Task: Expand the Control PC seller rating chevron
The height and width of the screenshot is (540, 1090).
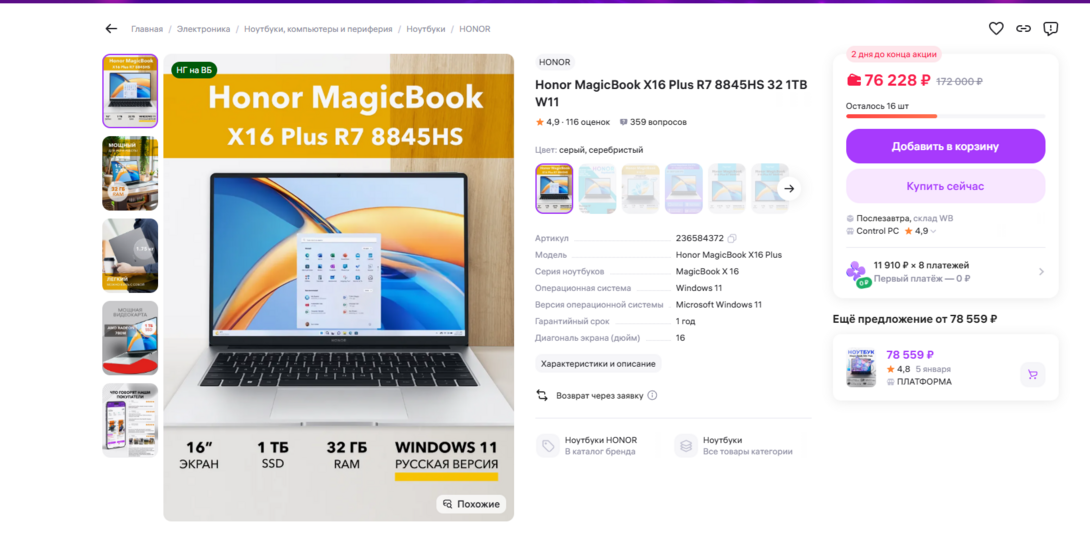Action: click(934, 231)
